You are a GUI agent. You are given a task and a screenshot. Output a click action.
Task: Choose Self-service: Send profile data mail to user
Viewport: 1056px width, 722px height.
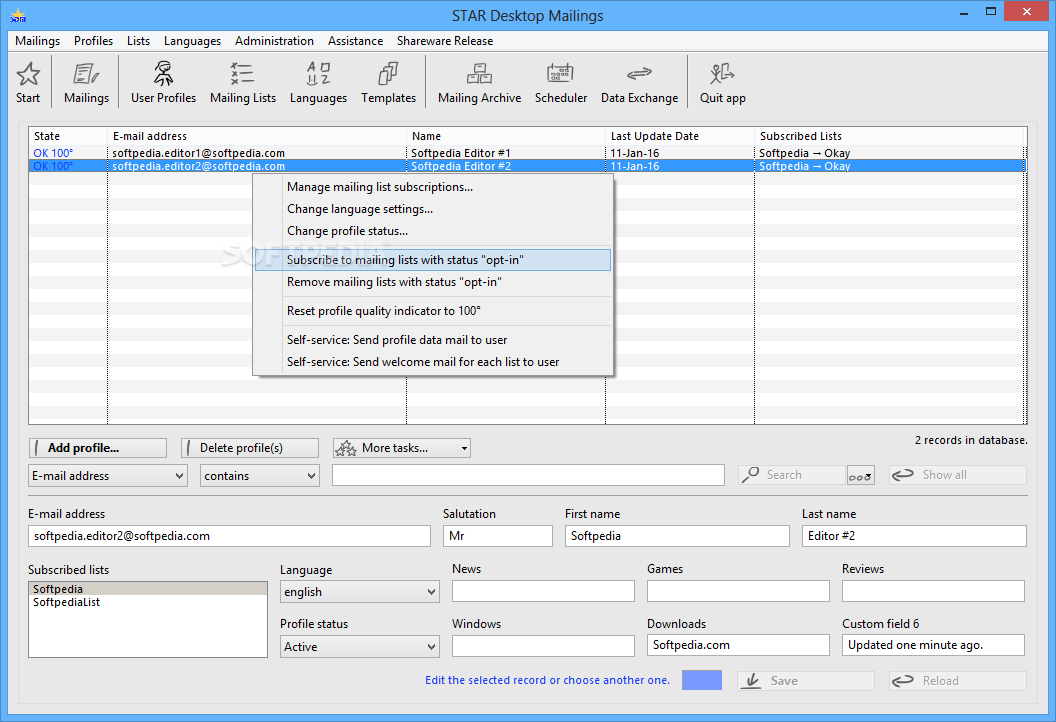(x=432, y=340)
